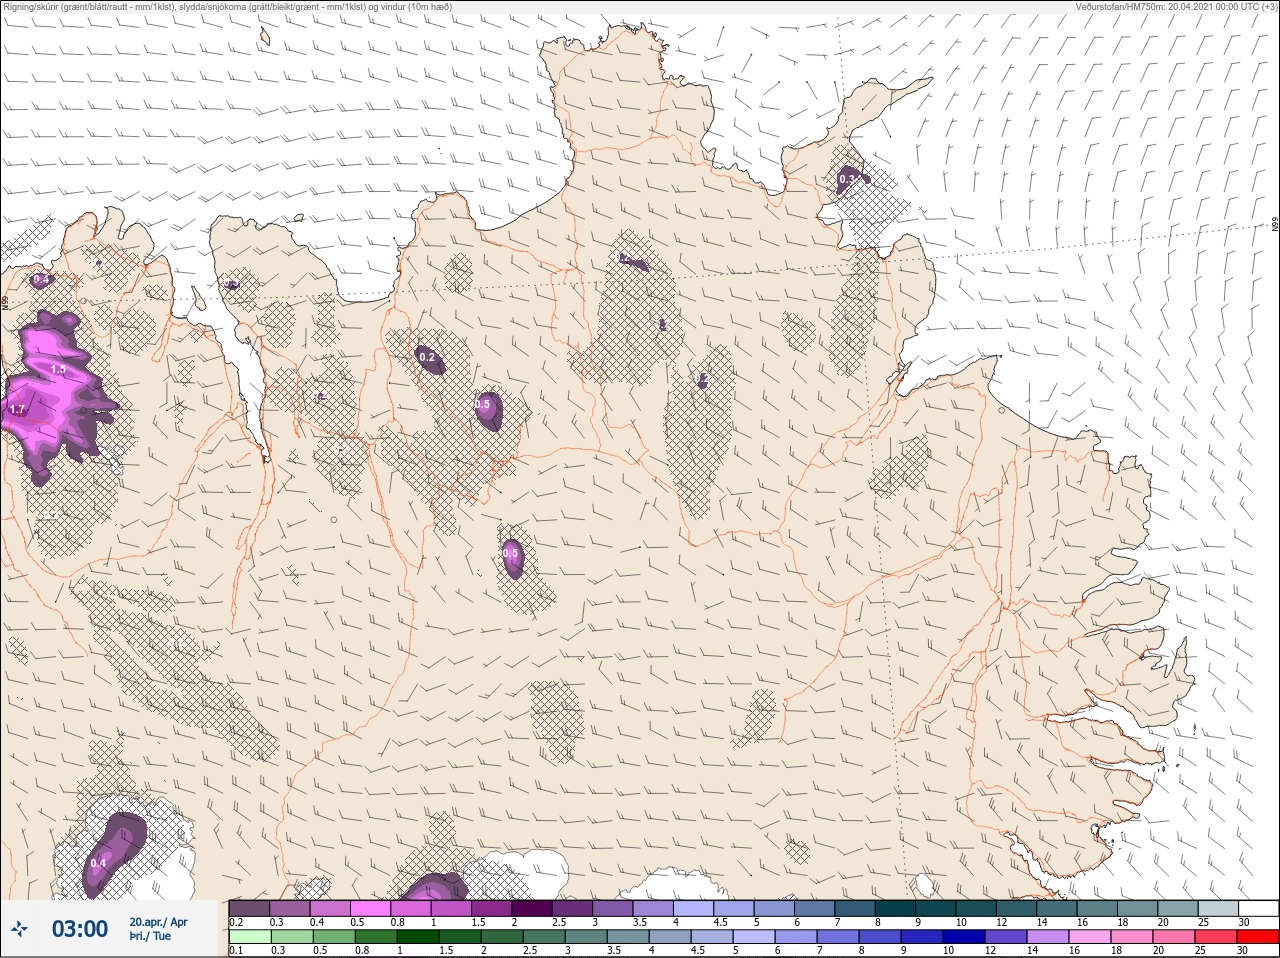The width and height of the screenshot is (1280, 958).
Task: Pick the lavender top-row swatch labelled 4.5
Action: point(734,908)
